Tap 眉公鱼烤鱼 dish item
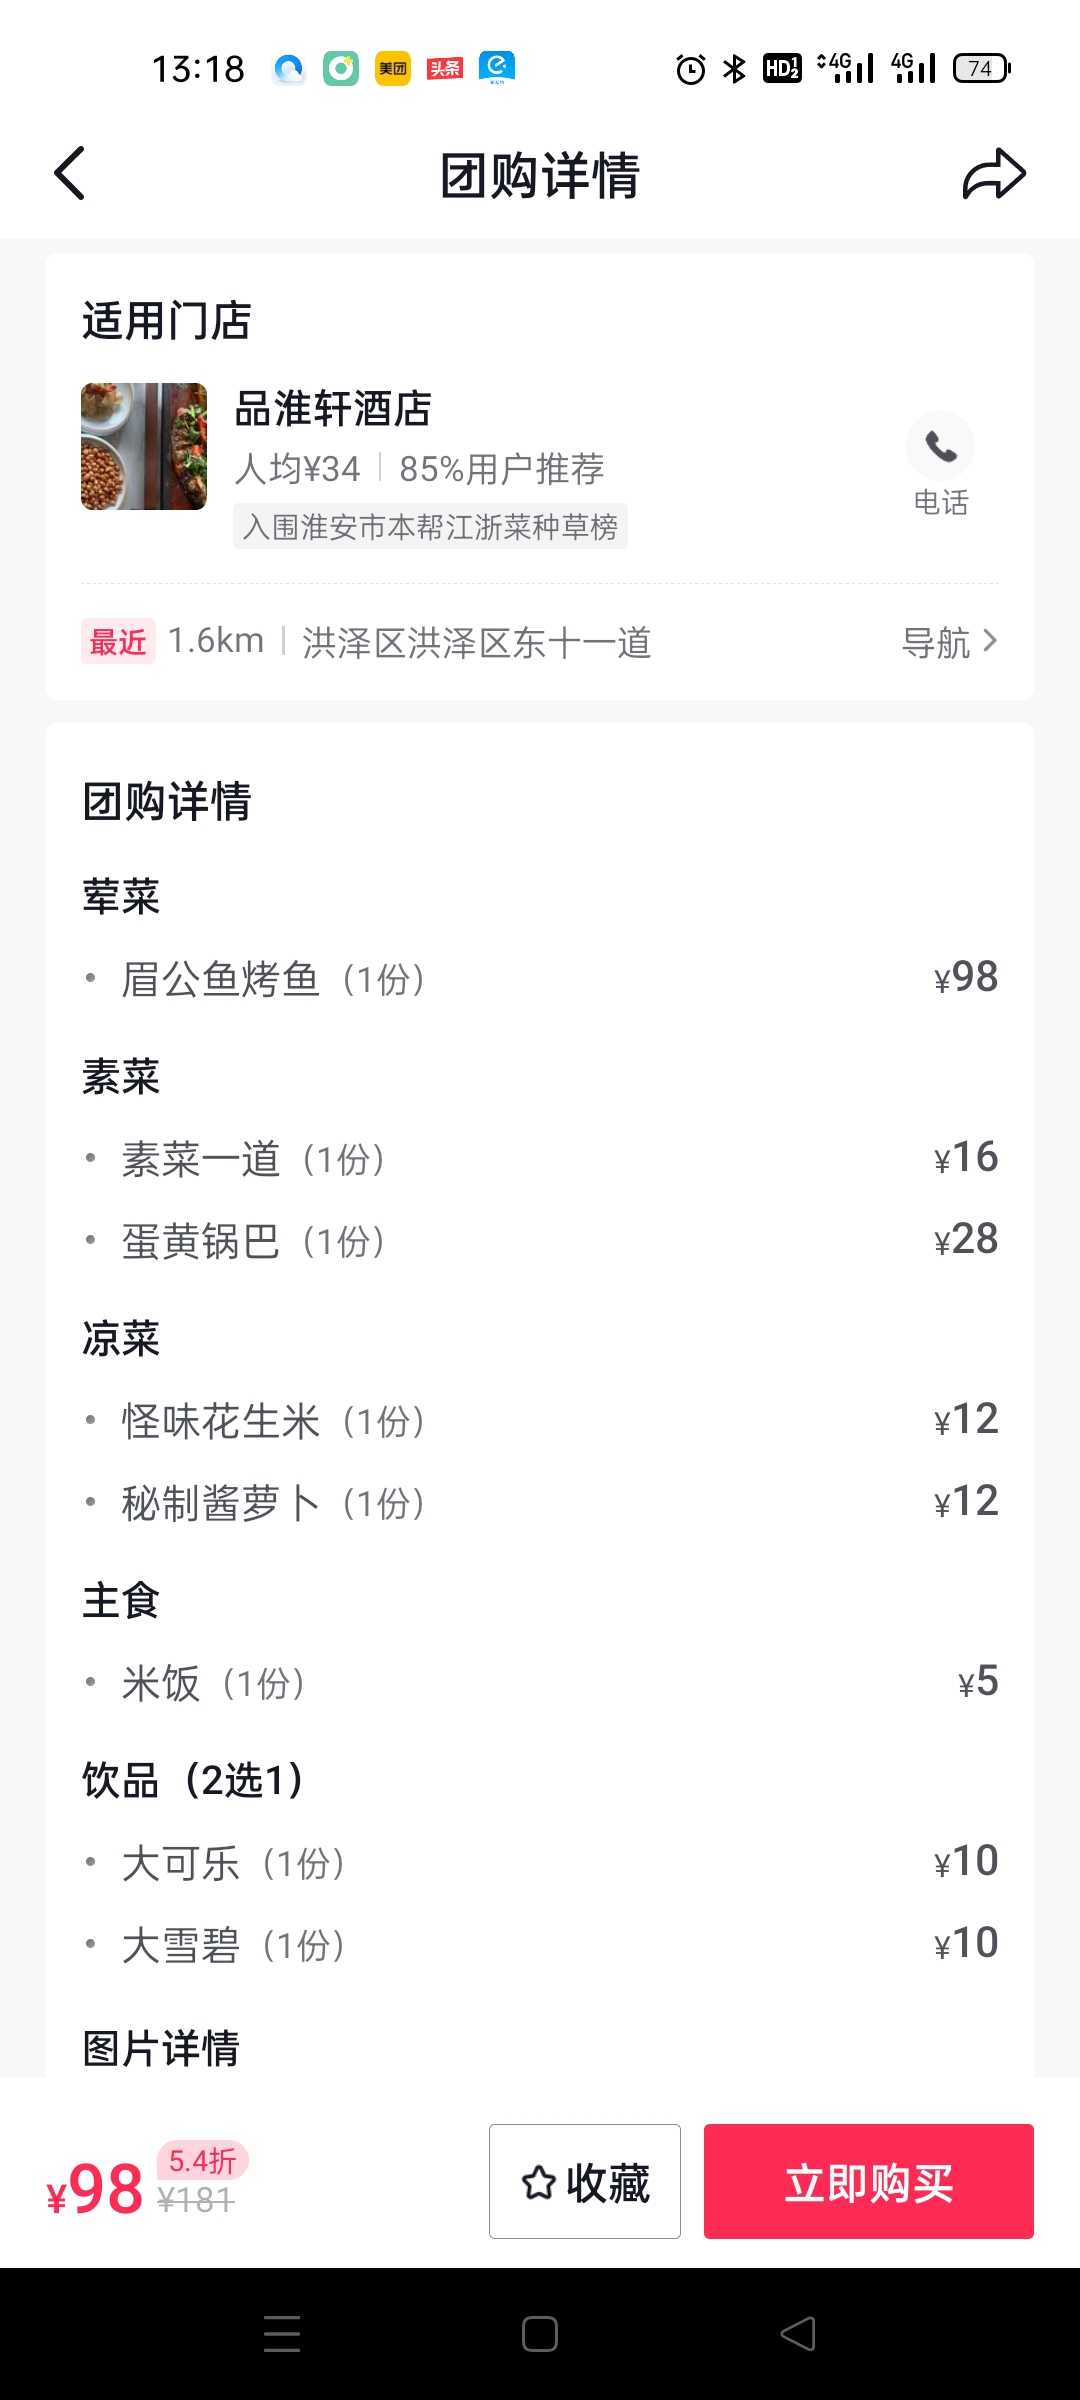This screenshot has width=1080, height=2400. pyautogui.click(x=540, y=979)
